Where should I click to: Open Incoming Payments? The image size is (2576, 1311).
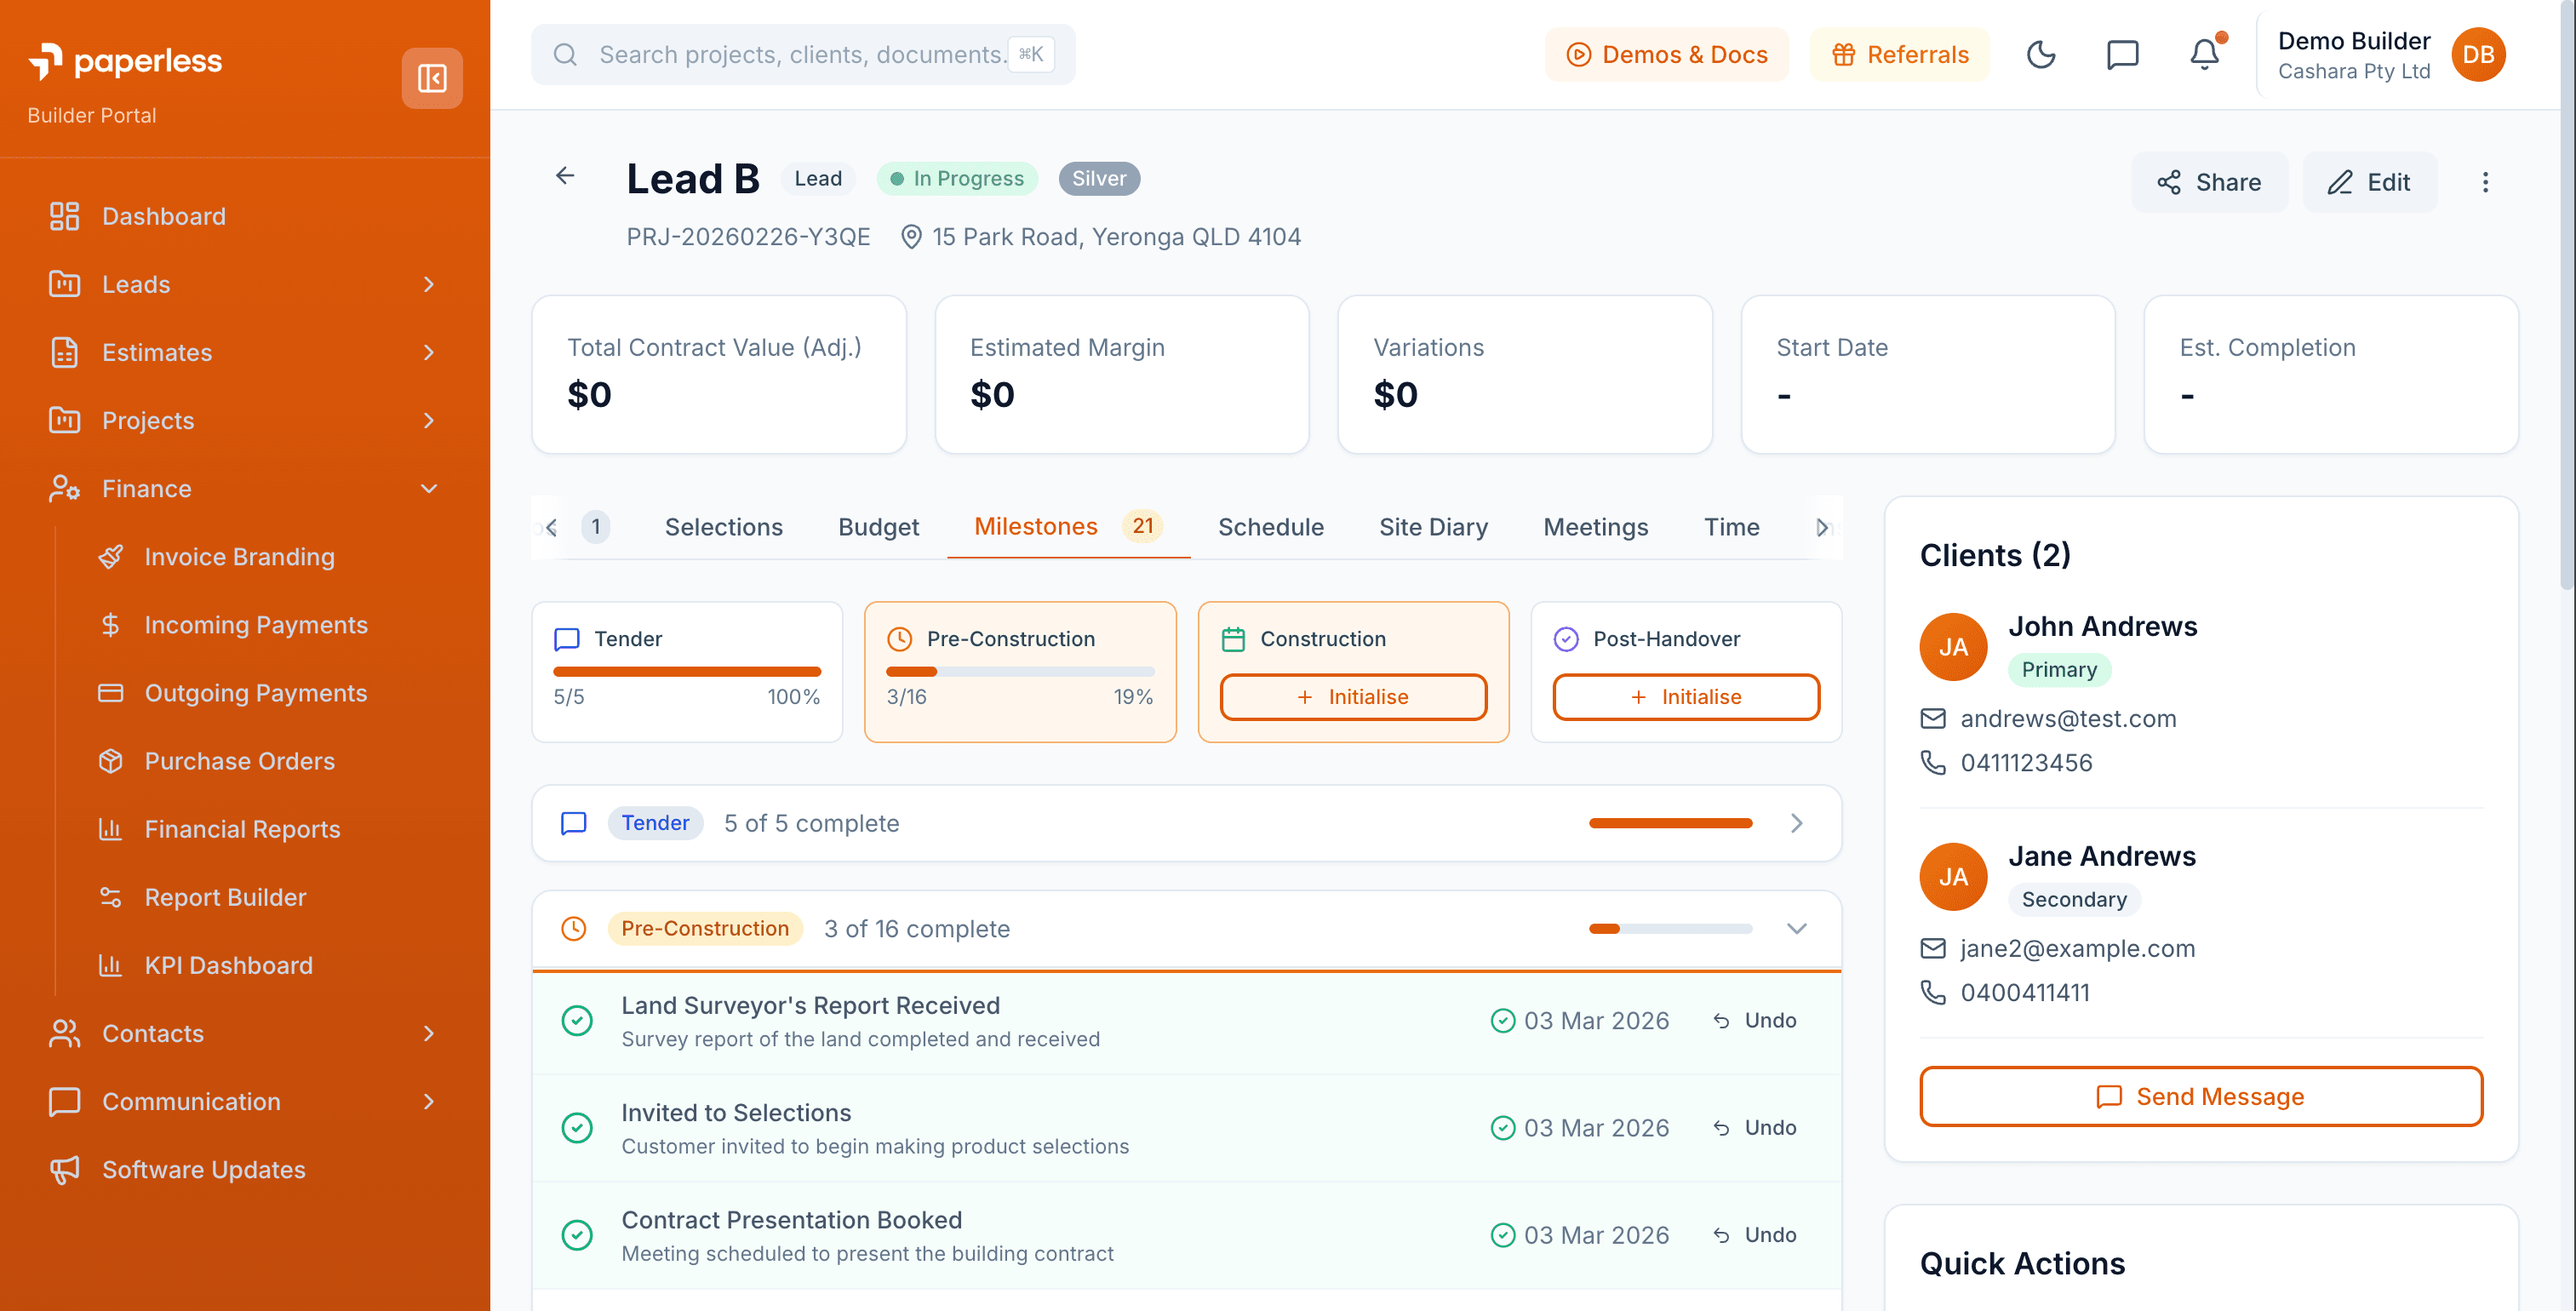point(256,625)
